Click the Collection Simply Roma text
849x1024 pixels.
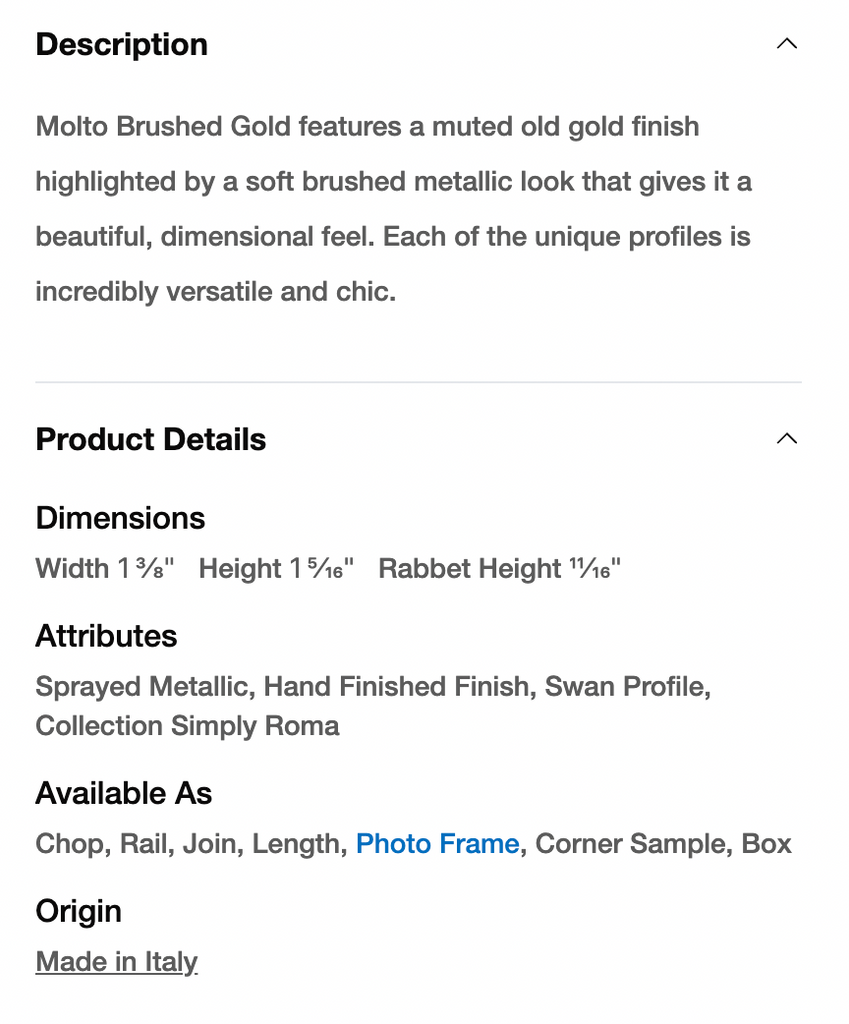pos(187,726)
